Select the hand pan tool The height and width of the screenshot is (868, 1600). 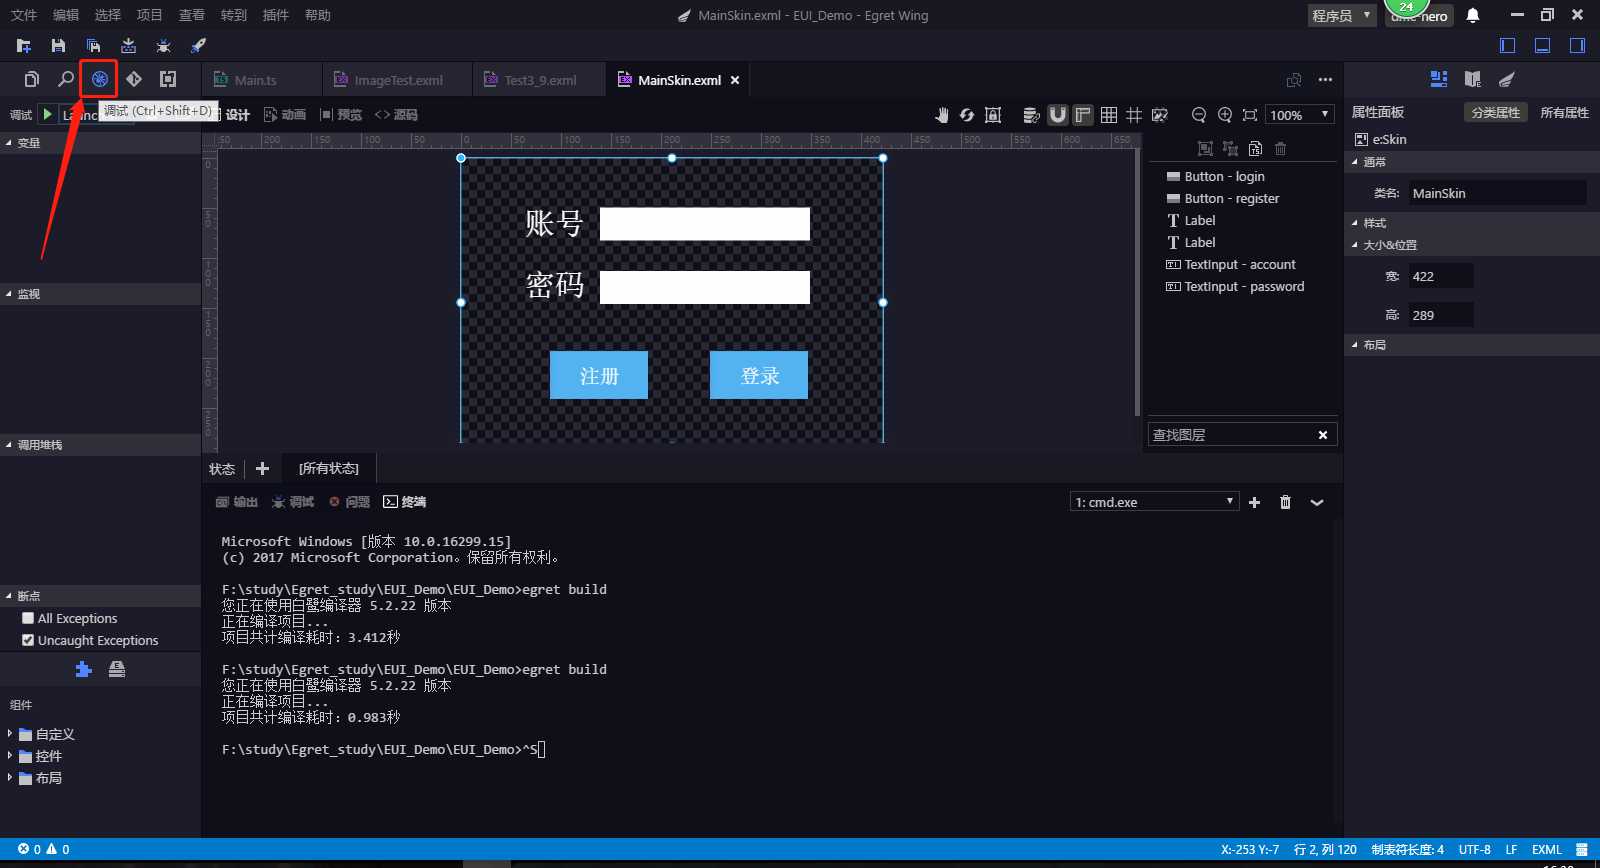[941, 115]
